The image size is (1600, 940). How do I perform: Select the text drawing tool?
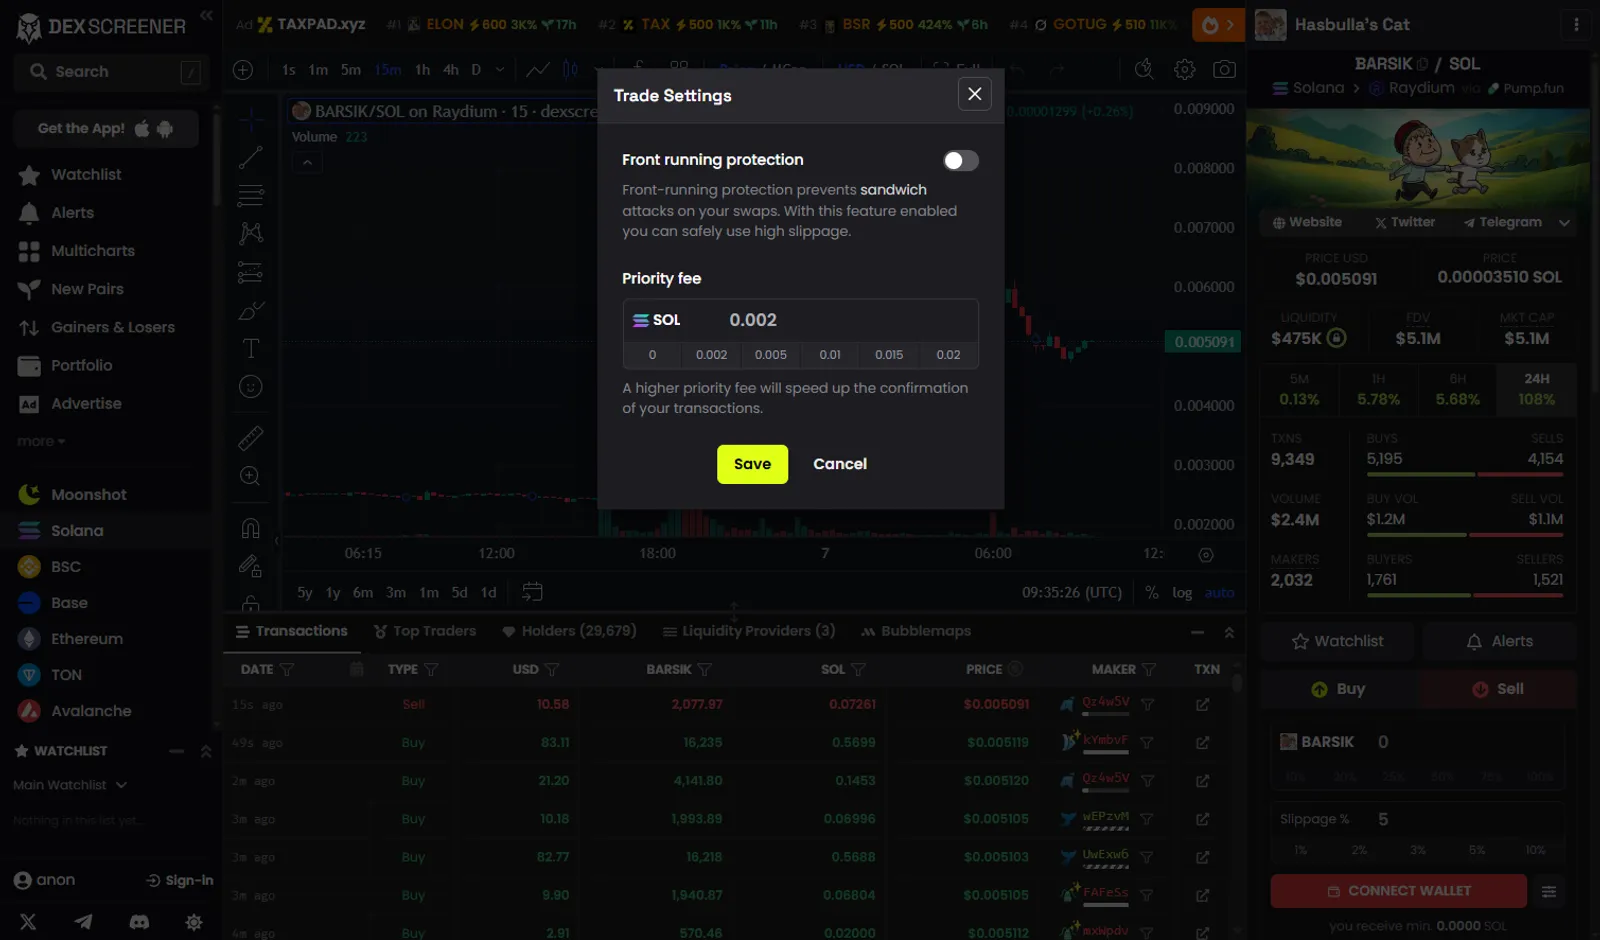pos(251,348)
